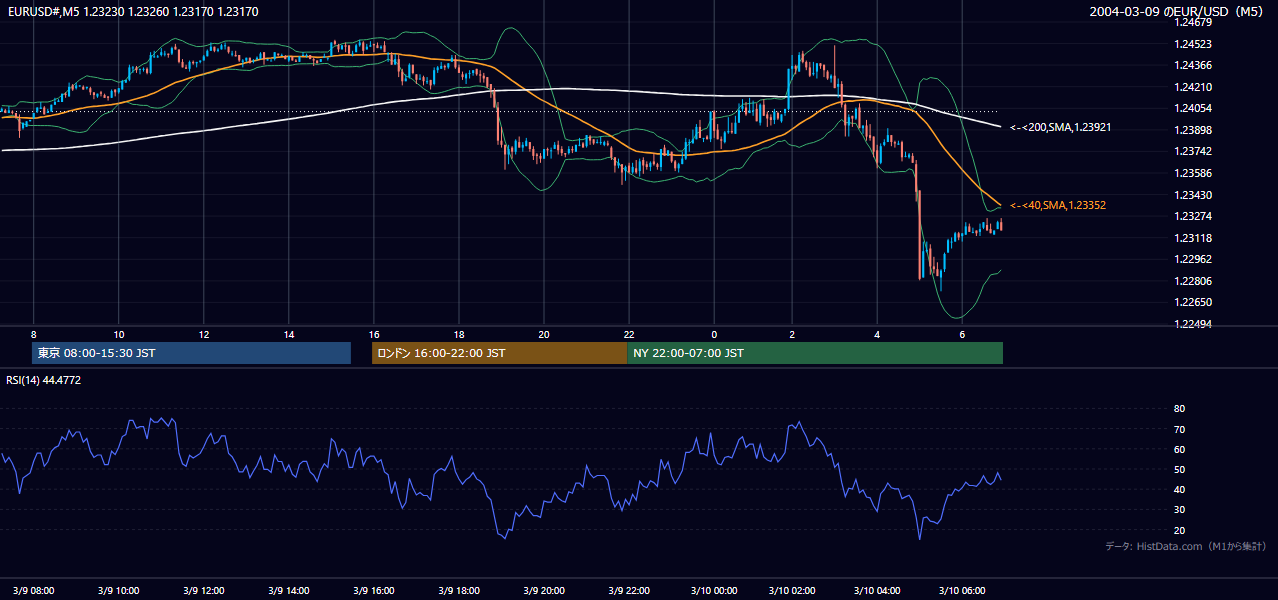Click price axis value 1.22962
Viewport: 1278px width, 600px height.
click(1195, 259)
